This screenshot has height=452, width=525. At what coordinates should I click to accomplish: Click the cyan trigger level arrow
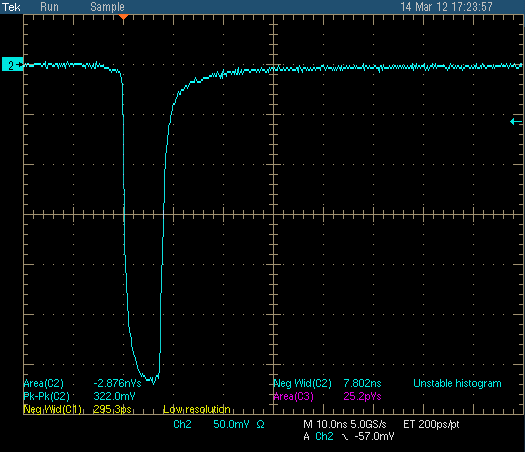(x=516, y=122)
